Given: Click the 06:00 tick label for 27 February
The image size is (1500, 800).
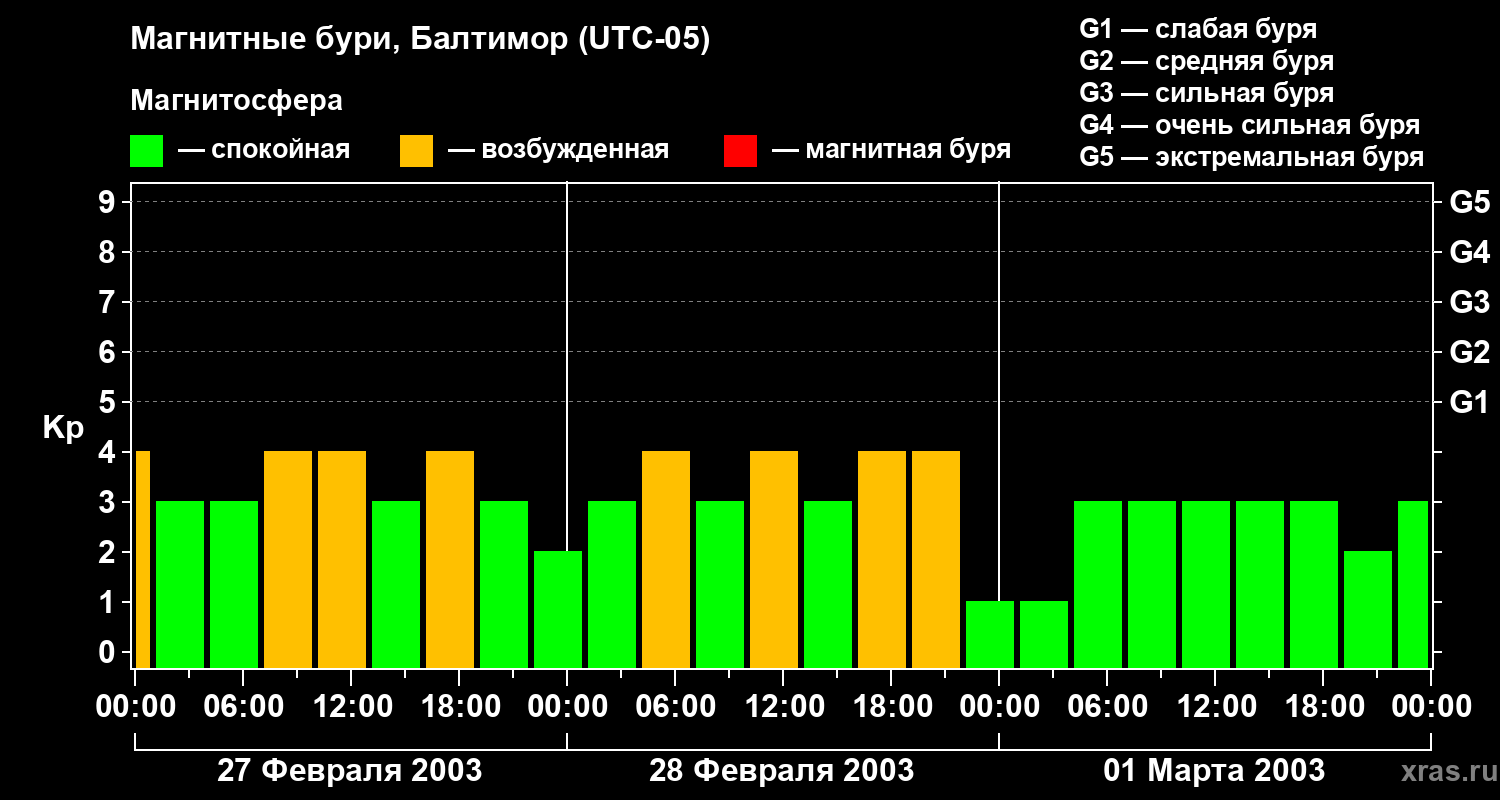Looking at the screenshot, I should (x=243, y=707).
